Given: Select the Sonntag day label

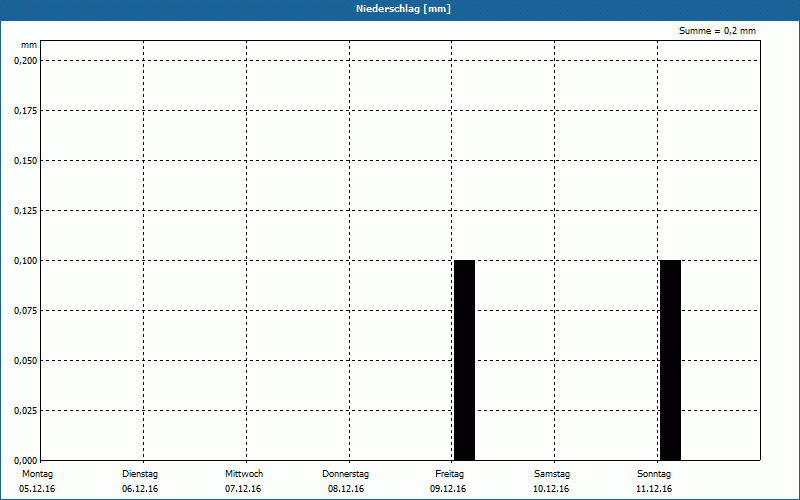Looking at the screenshot, I should pos(654,474).
